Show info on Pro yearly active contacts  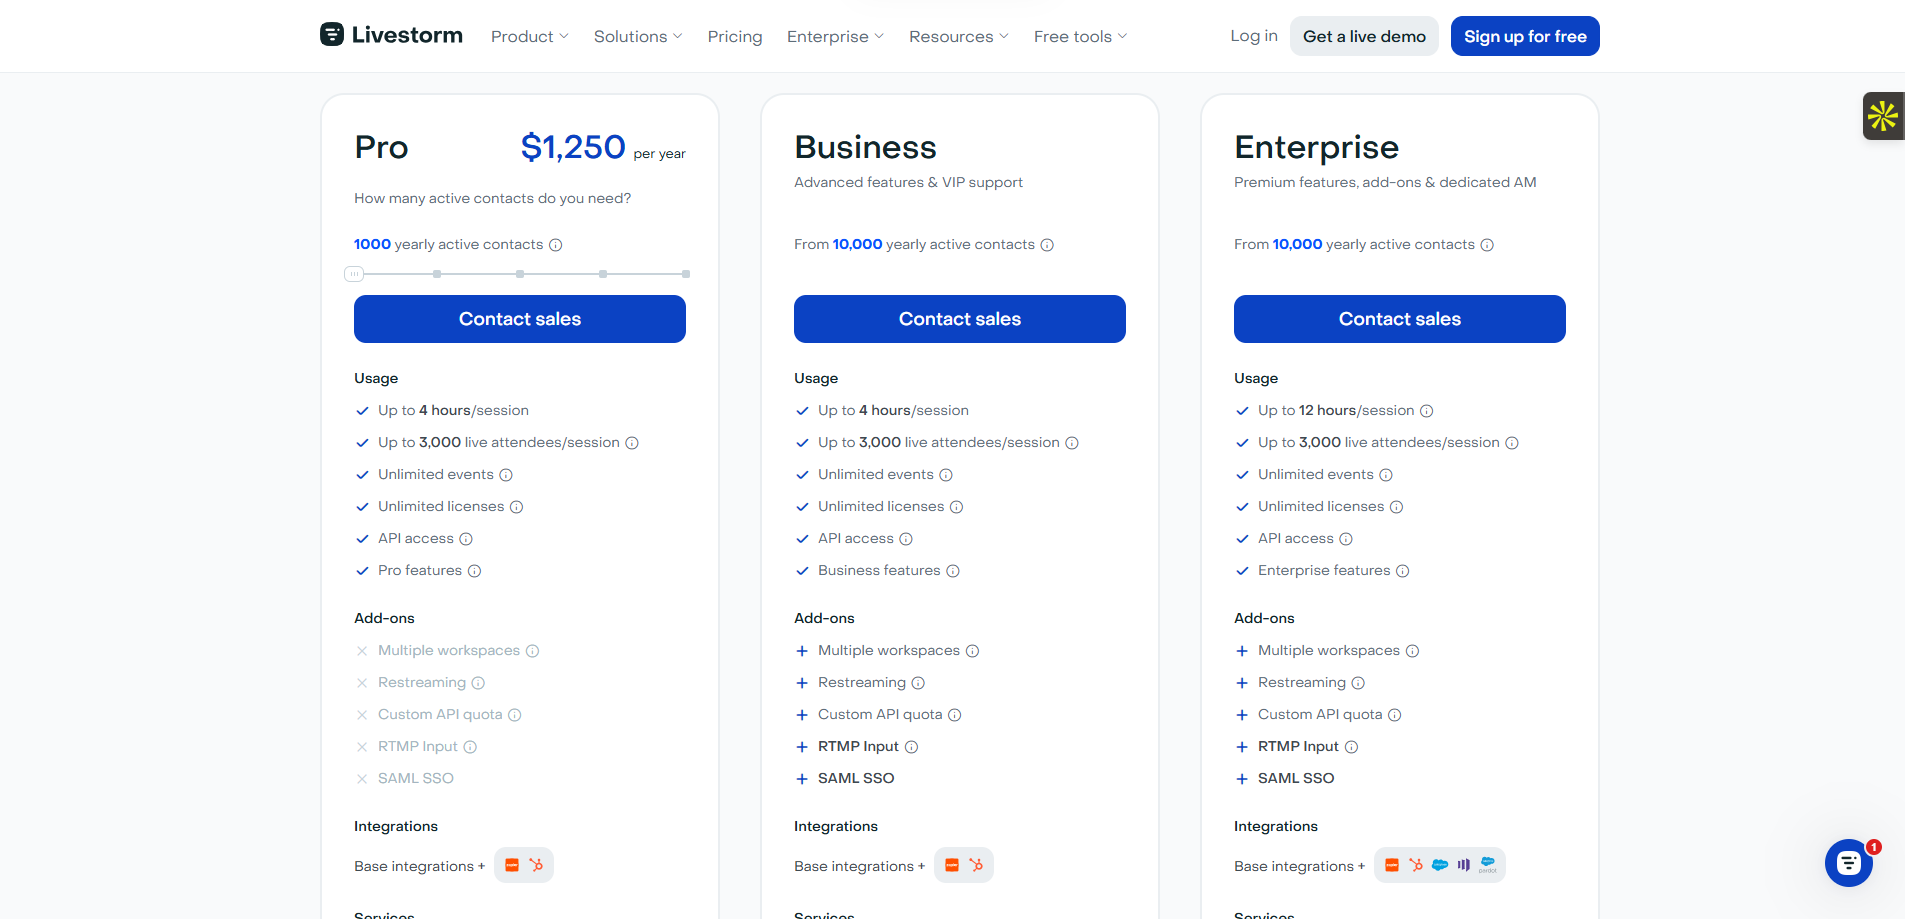pyautogui.click(x=556, y=245)
